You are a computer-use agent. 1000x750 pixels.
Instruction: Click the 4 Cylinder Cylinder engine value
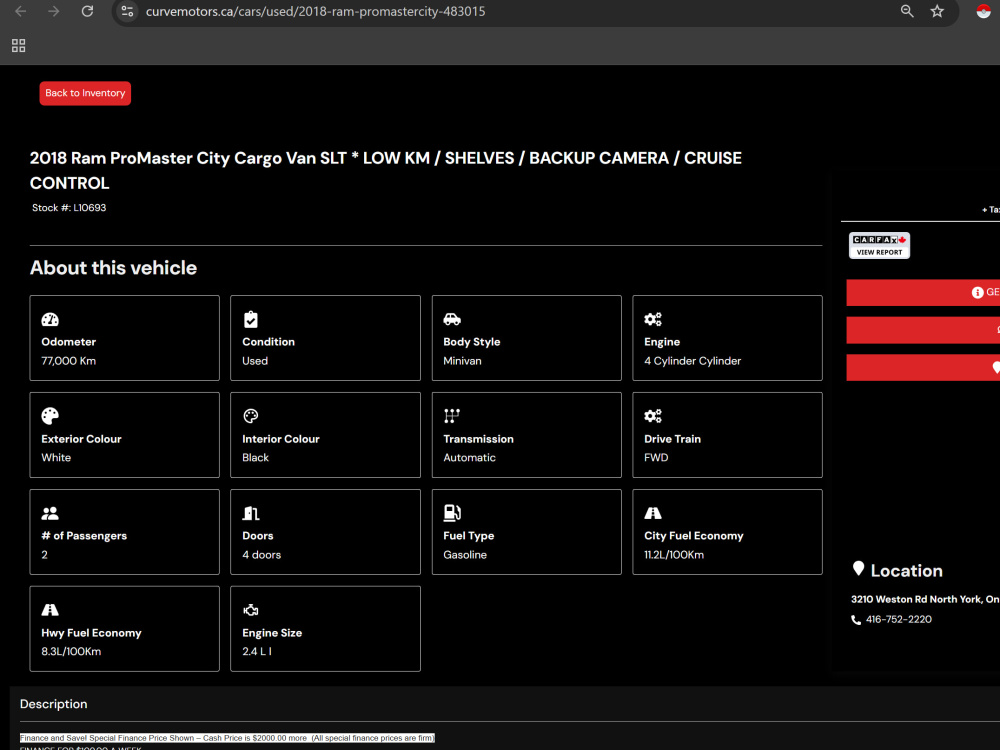pos(693,361)
